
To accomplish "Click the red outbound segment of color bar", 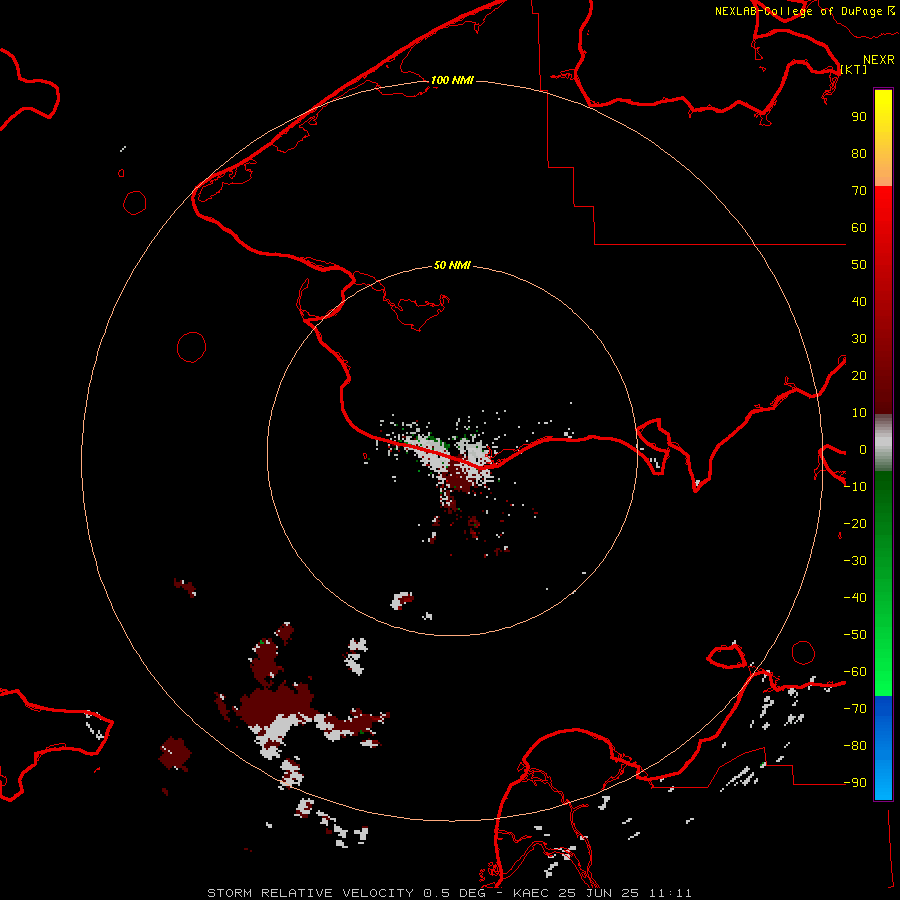I will click(x=883, y=300).
